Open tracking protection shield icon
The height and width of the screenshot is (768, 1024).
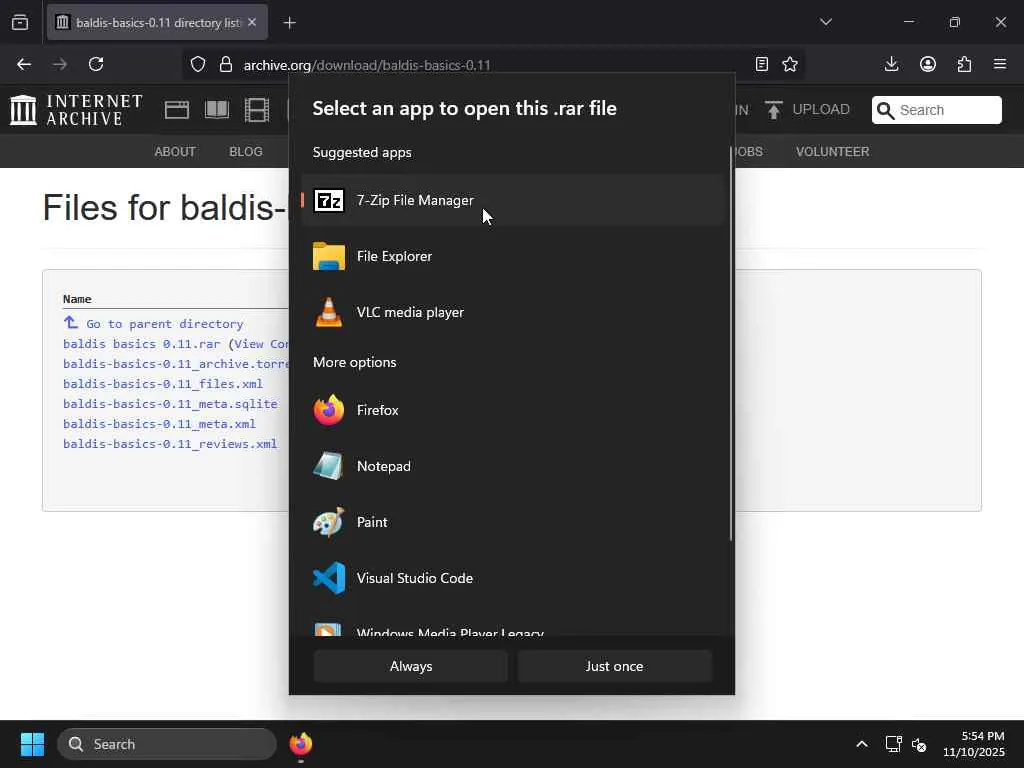click(x=198, y=64)
